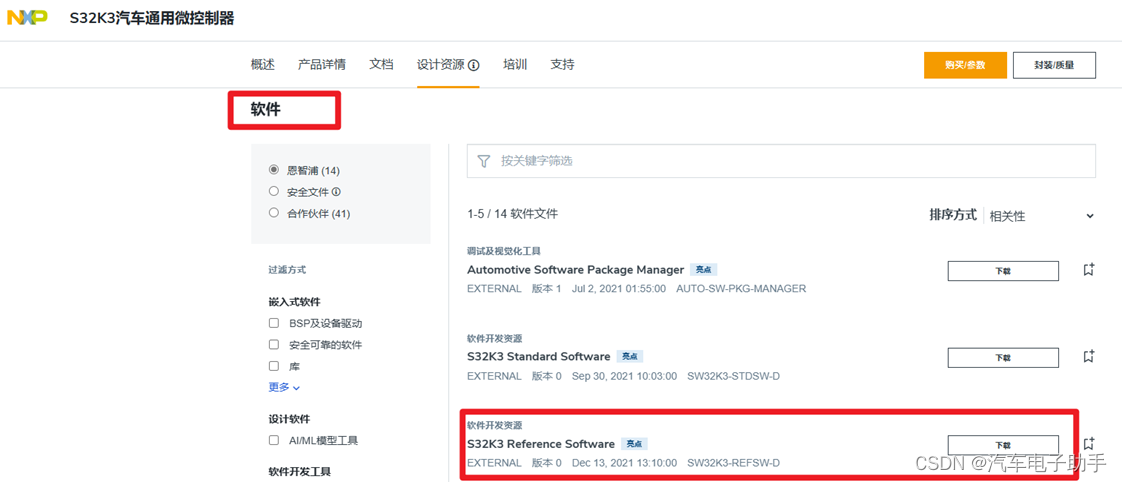
Task: Select the 合作伙伴 (41) radio button
Action: click(273, 213)
